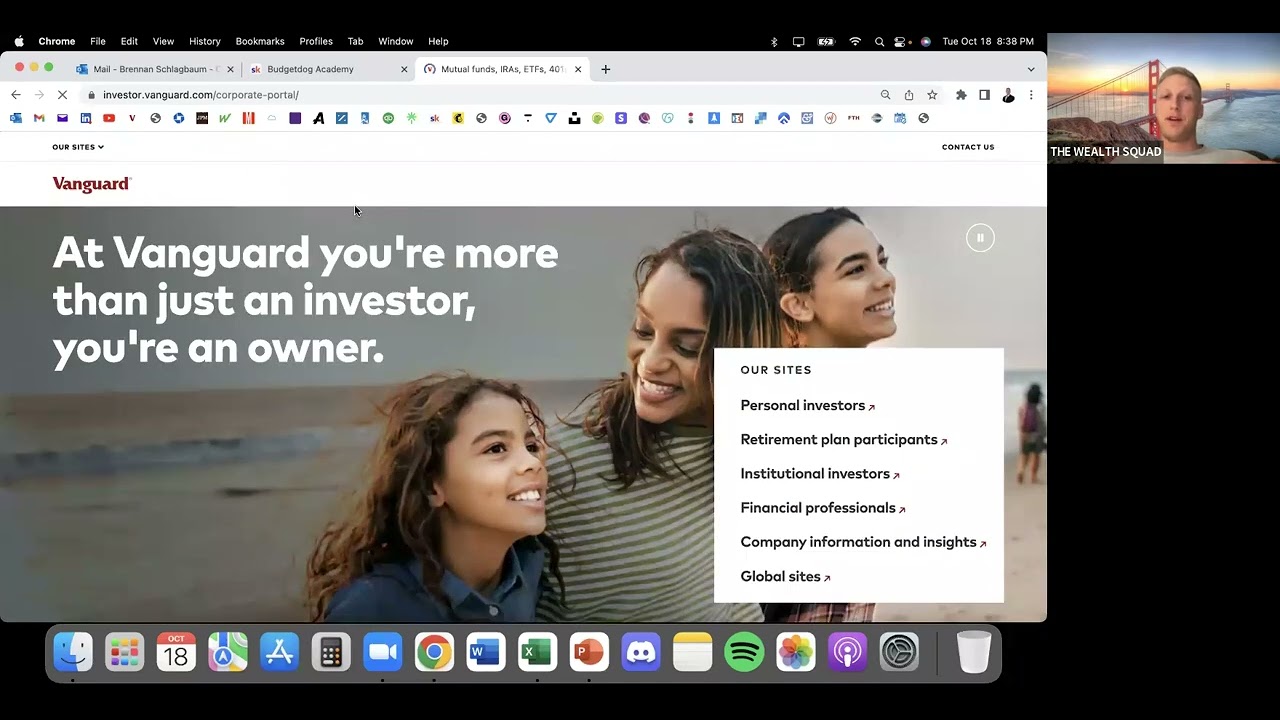This screenshot has width=1280, height=720.
Task: Click the CONTACT US link
Action: pyautogui.click(x=968, y=147)
